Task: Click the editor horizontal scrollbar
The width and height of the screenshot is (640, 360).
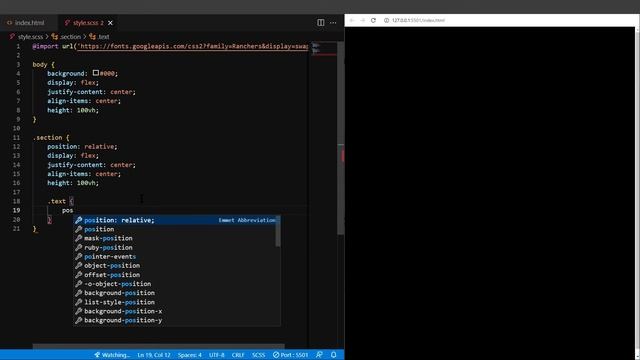Action: [158, 347]
